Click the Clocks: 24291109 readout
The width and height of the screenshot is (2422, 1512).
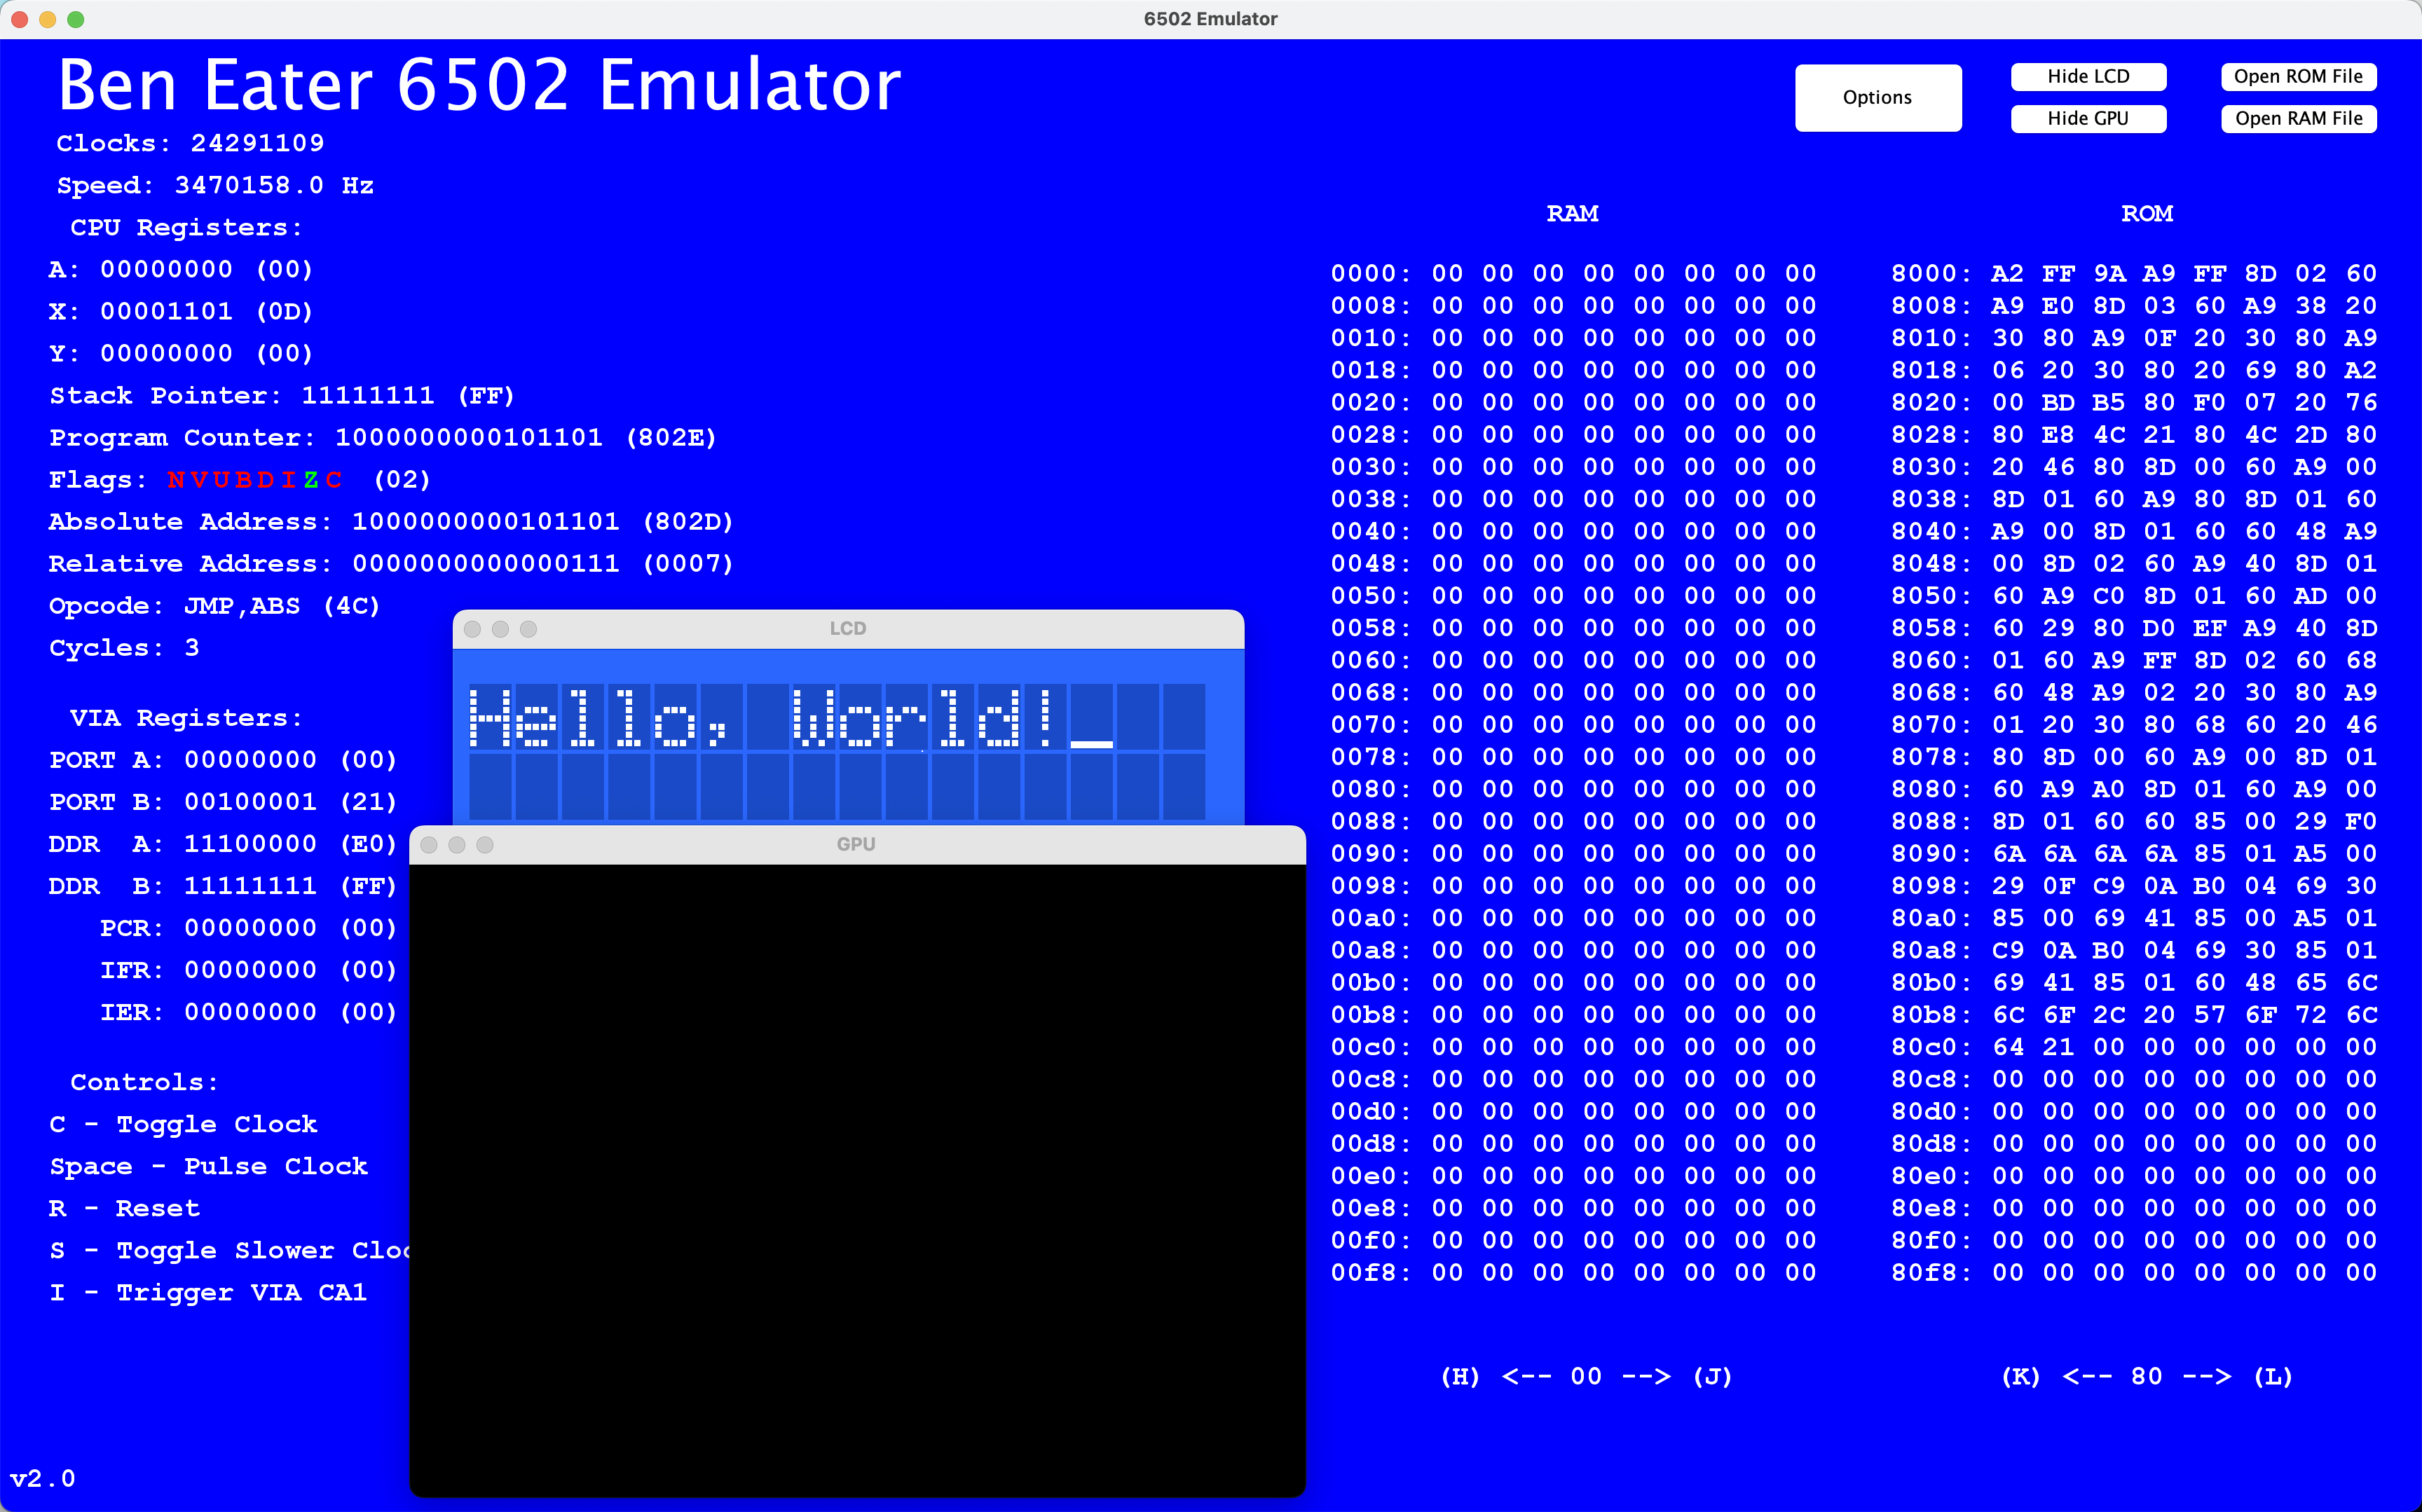click(190, 143)
